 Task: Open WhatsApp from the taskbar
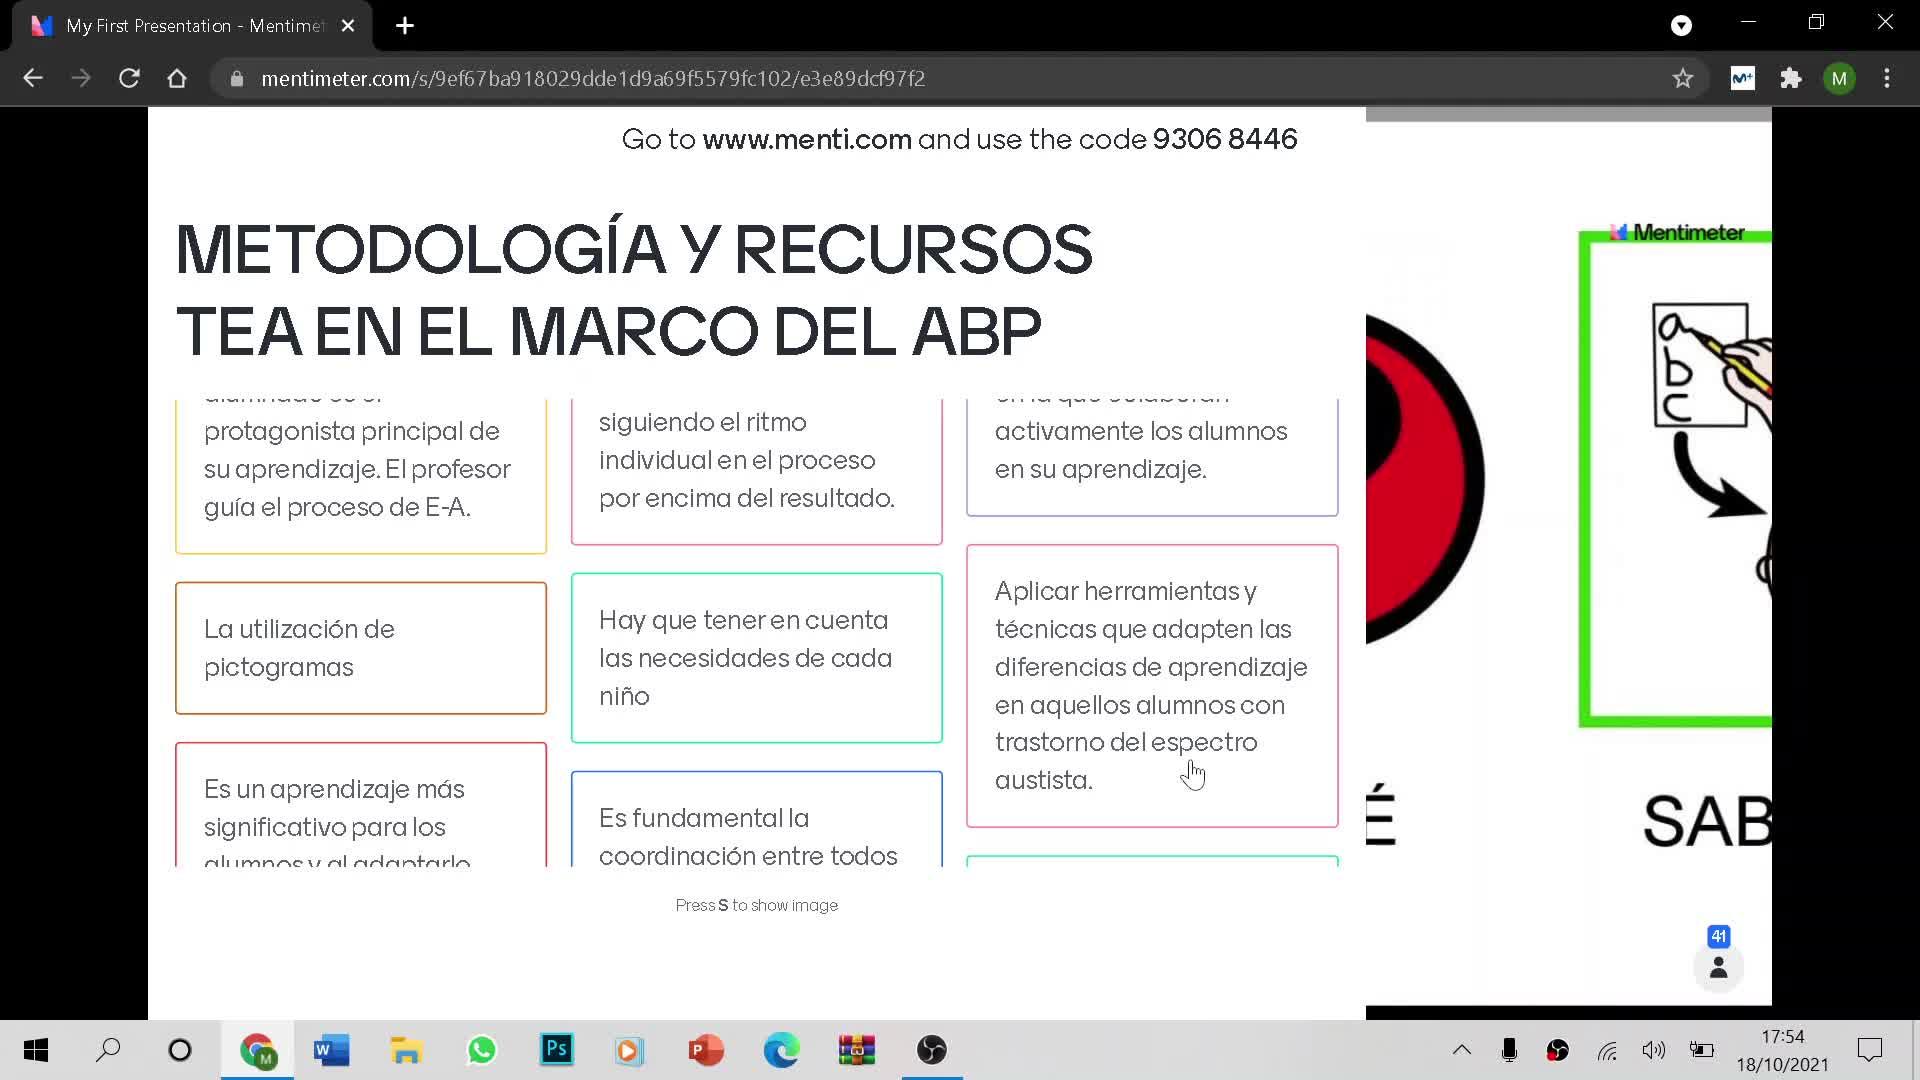coord(481,1050)
